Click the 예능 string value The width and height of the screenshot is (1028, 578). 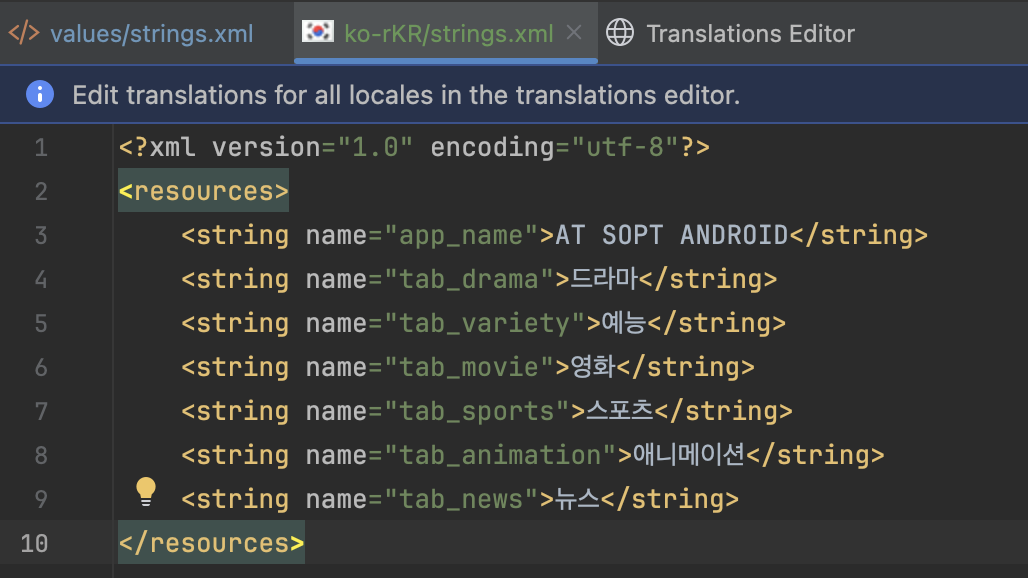(x=623, y=323)
